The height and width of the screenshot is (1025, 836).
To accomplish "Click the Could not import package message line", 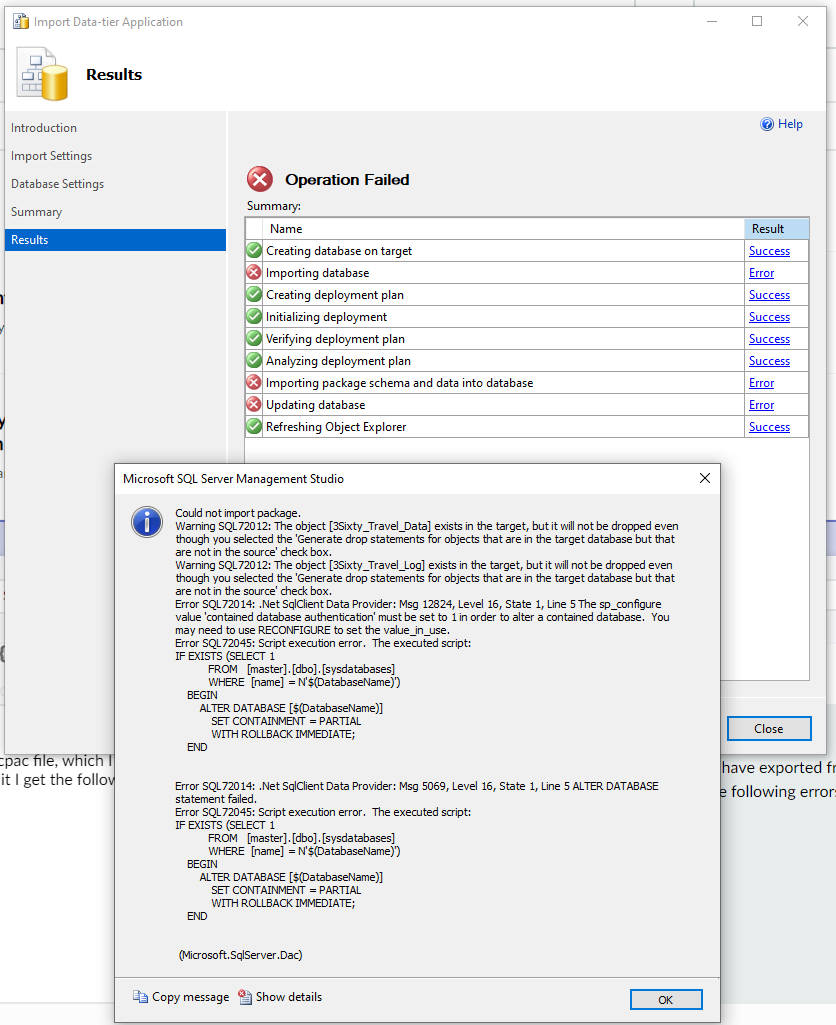I will pos(238,513).
